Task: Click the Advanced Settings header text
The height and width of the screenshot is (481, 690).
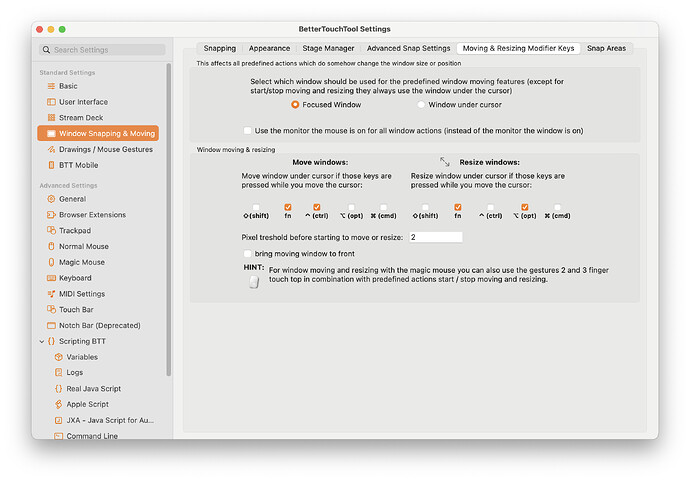Action: coord(68,186)
